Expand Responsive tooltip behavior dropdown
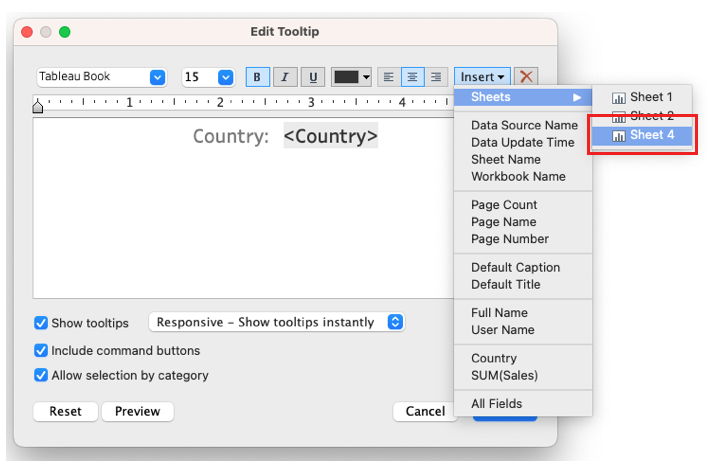 click(395, 322)
